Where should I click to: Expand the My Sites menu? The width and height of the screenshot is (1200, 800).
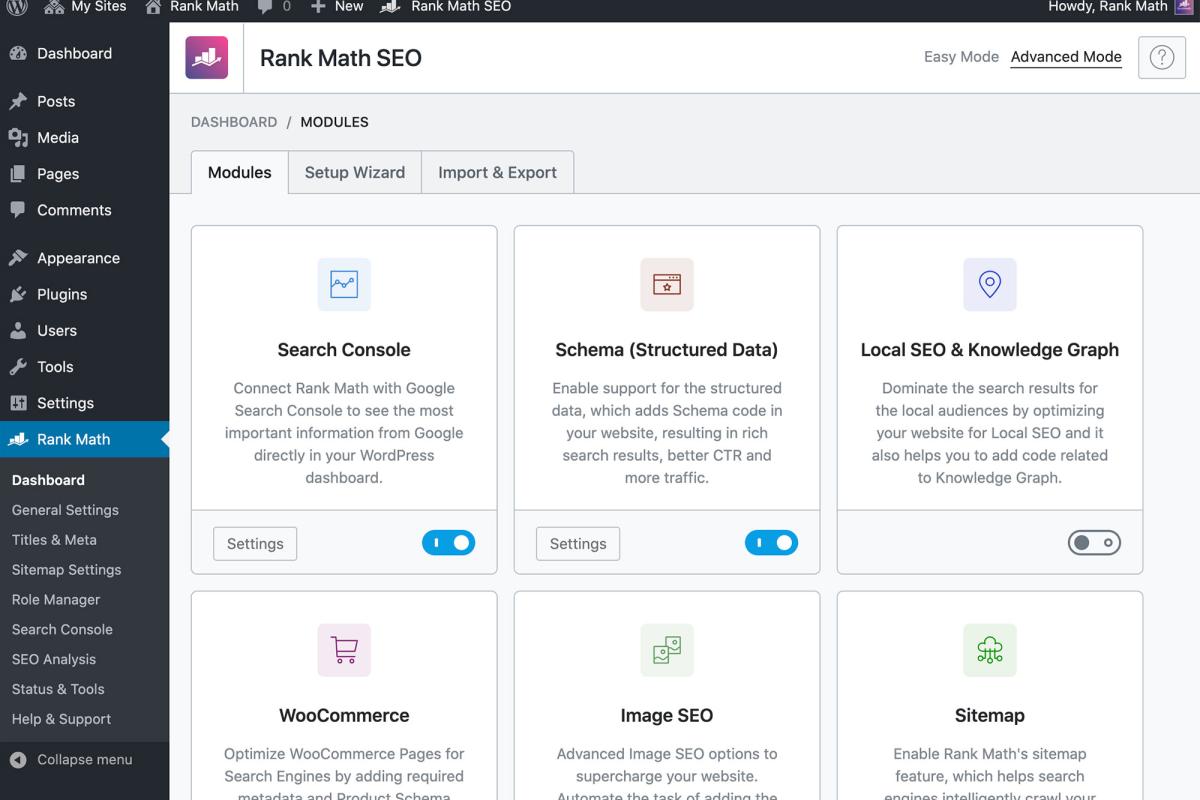pyautogui.click(x=85, y=8)
